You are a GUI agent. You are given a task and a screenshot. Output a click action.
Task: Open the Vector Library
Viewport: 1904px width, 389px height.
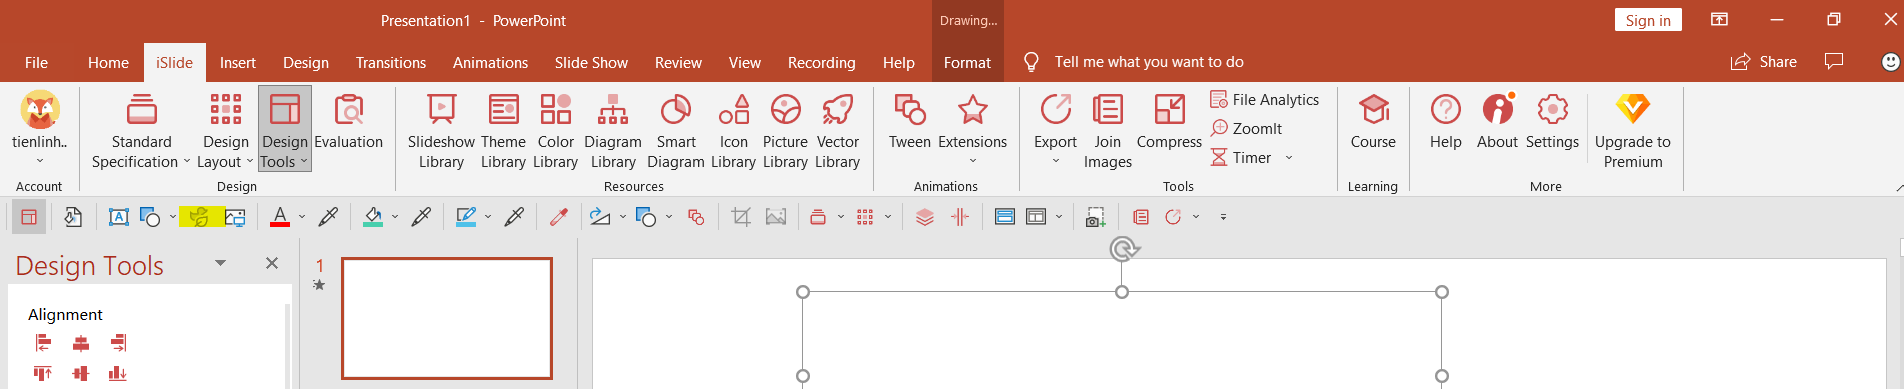point(837,131)
